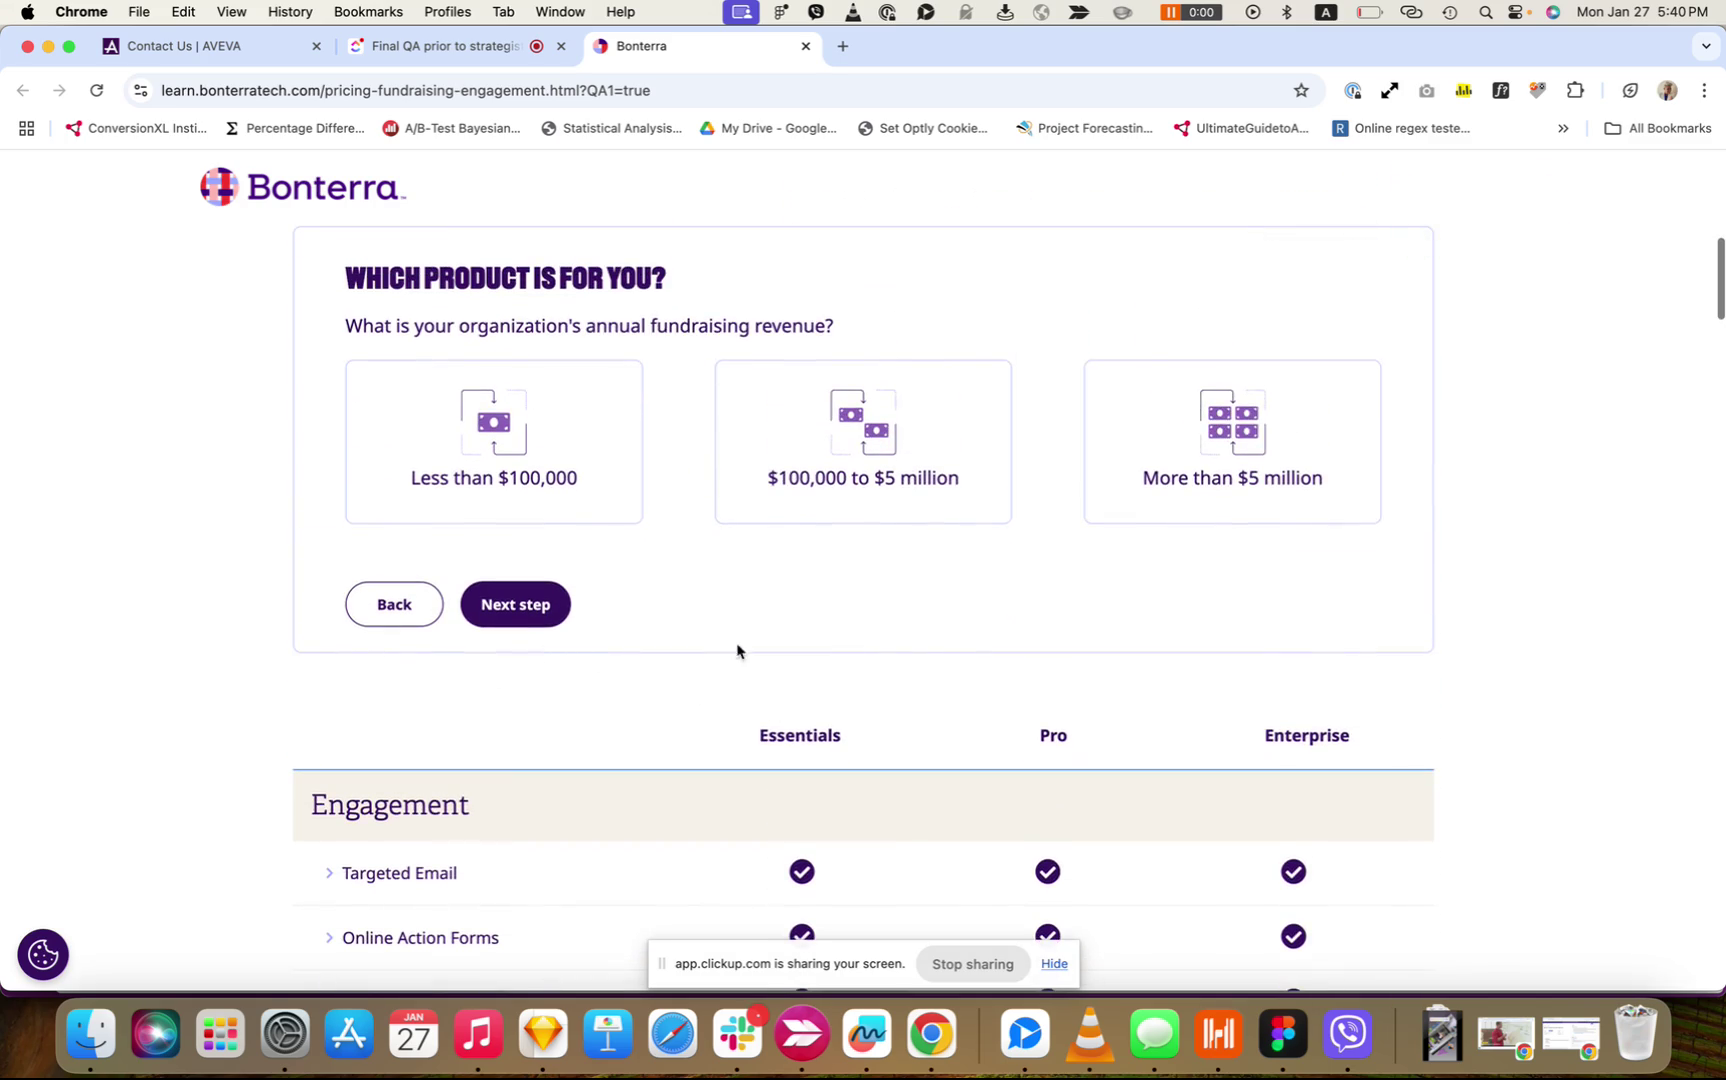
Task: Open the ConversionXL Insti... bookmark
Action: [136, 128]
